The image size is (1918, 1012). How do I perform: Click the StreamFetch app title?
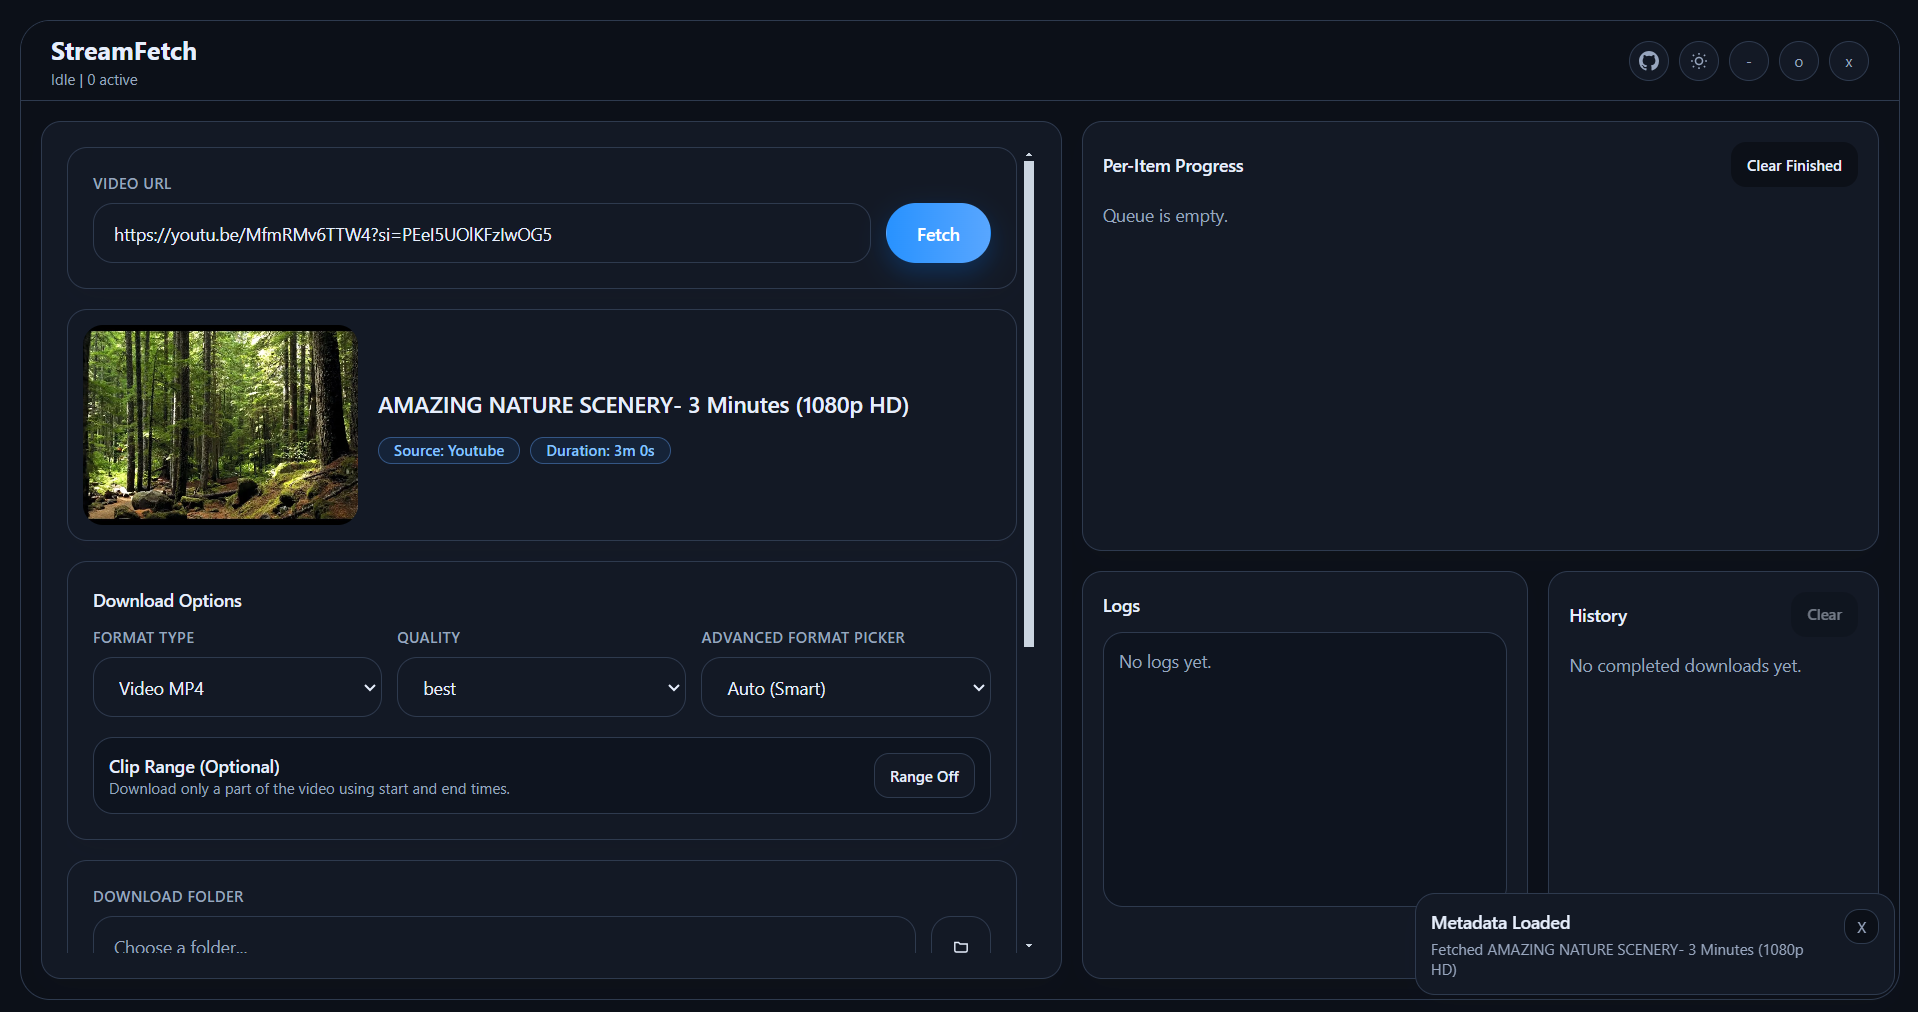pyautogui.click(x=123, y=51)
